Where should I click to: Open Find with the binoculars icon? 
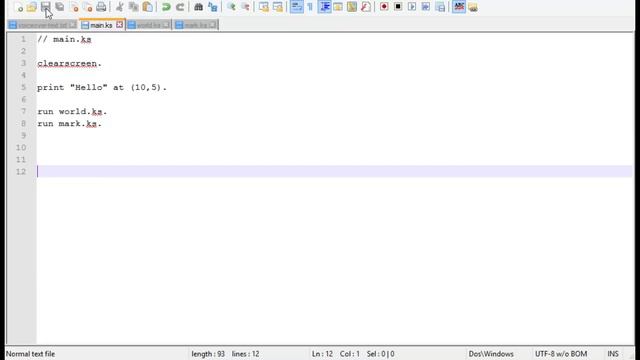point(198,7)
